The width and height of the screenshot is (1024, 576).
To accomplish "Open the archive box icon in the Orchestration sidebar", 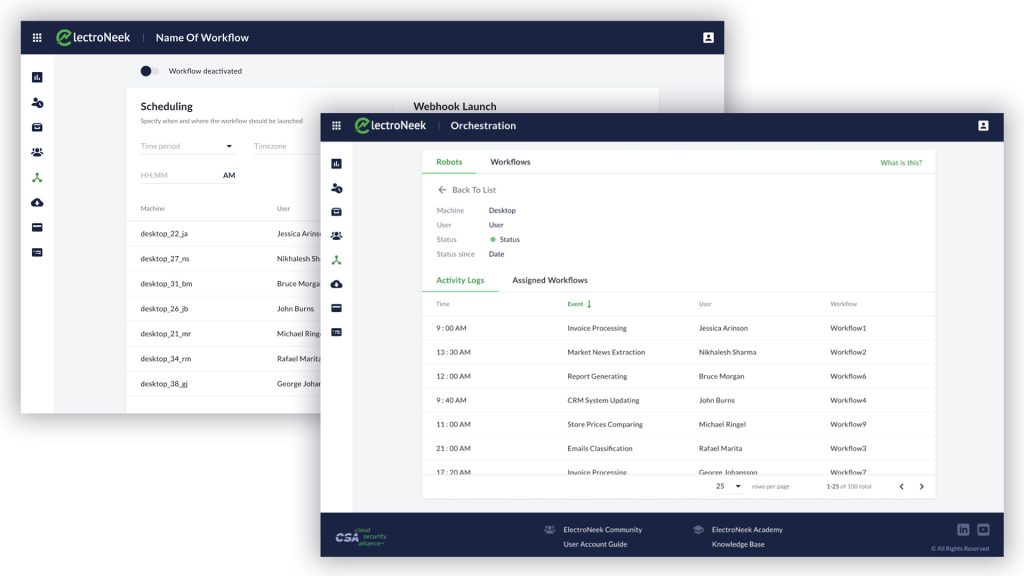I will [336, 212].
